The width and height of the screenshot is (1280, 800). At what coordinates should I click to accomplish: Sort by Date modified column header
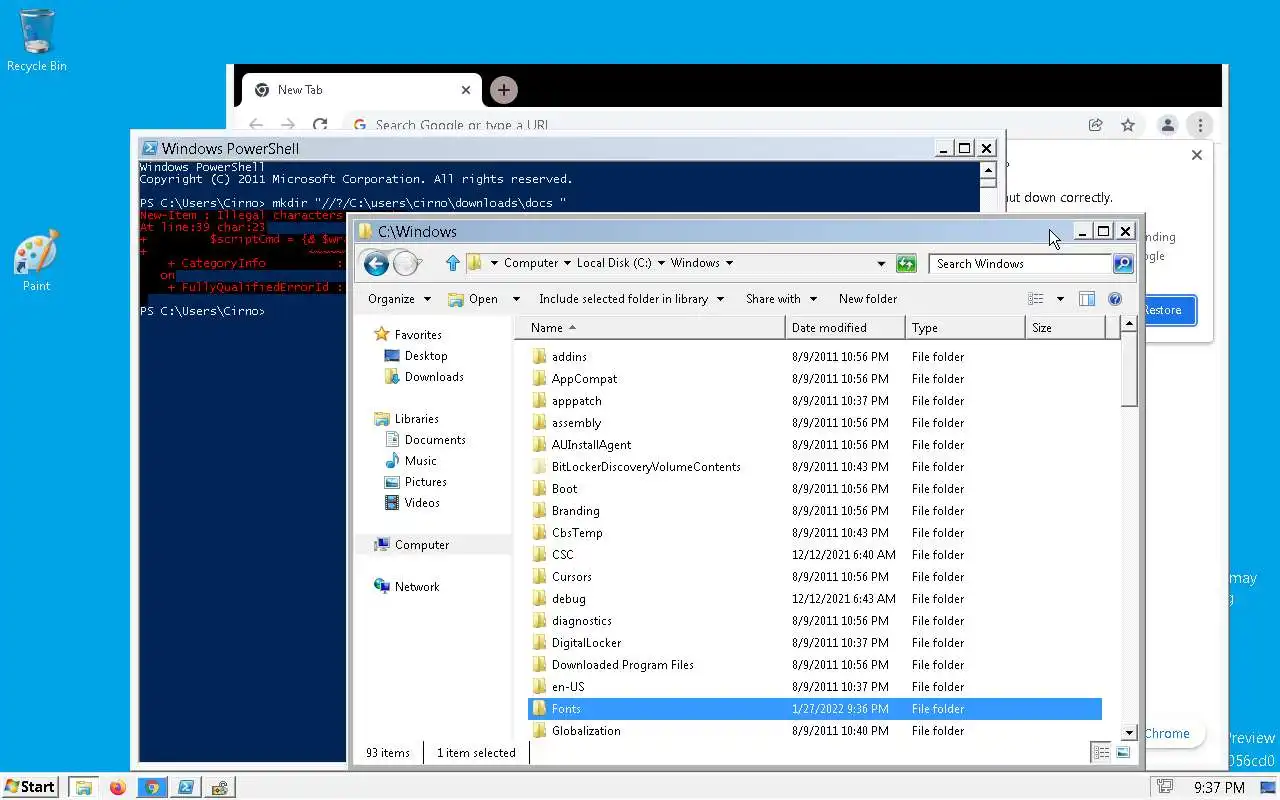tap(846, 328)
